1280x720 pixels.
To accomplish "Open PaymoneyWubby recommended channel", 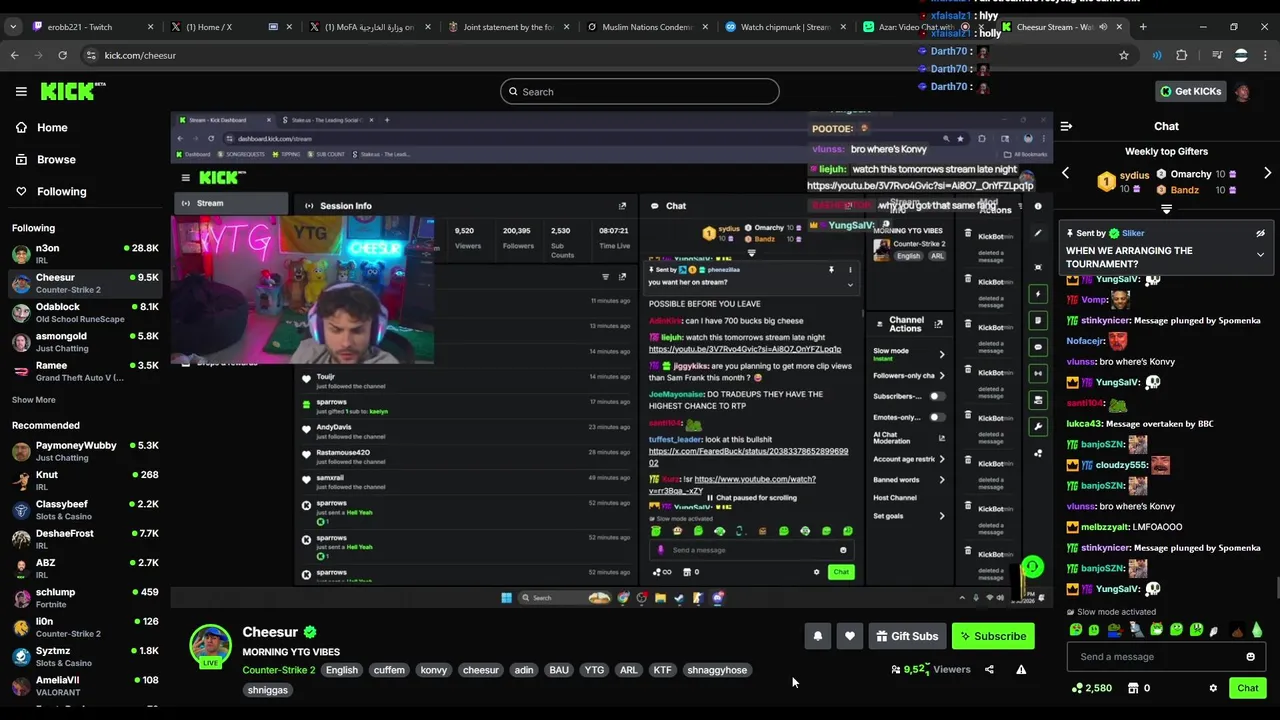I will tap(85, 451).
